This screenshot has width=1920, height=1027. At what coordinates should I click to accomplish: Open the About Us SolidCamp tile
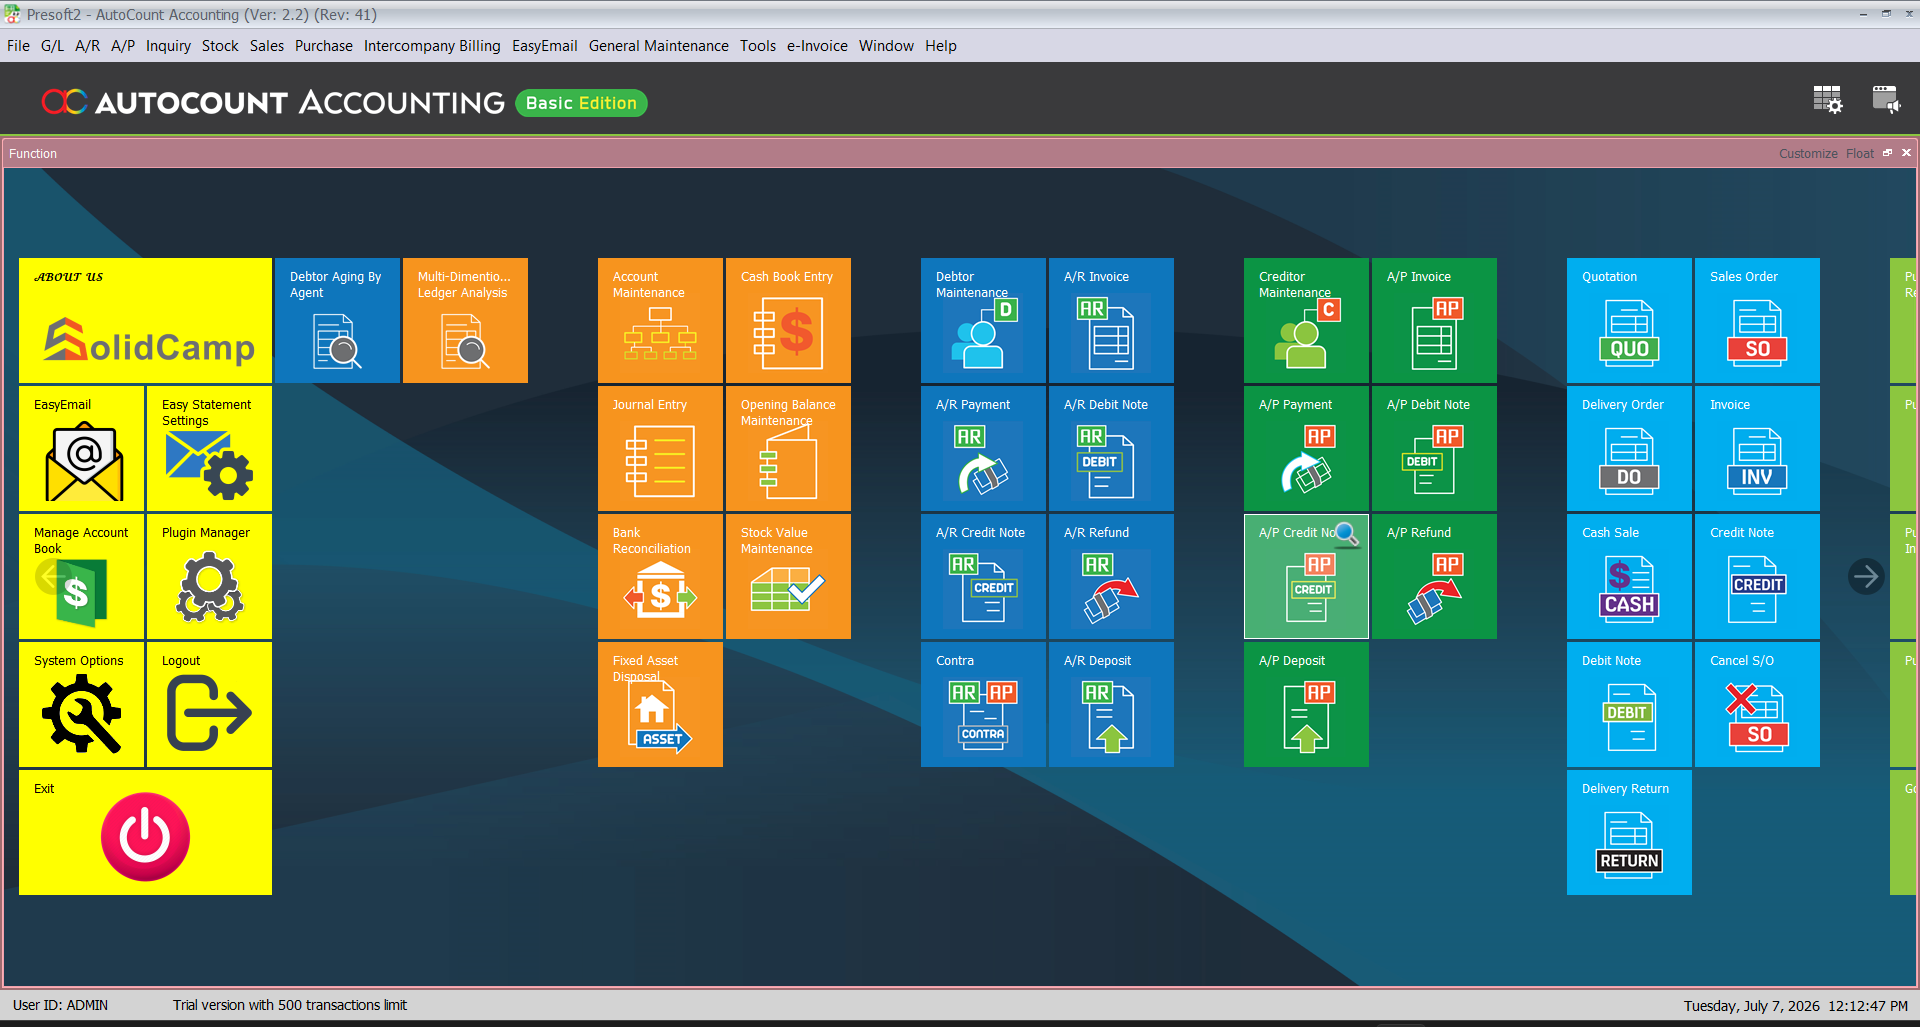coord(145,320)
